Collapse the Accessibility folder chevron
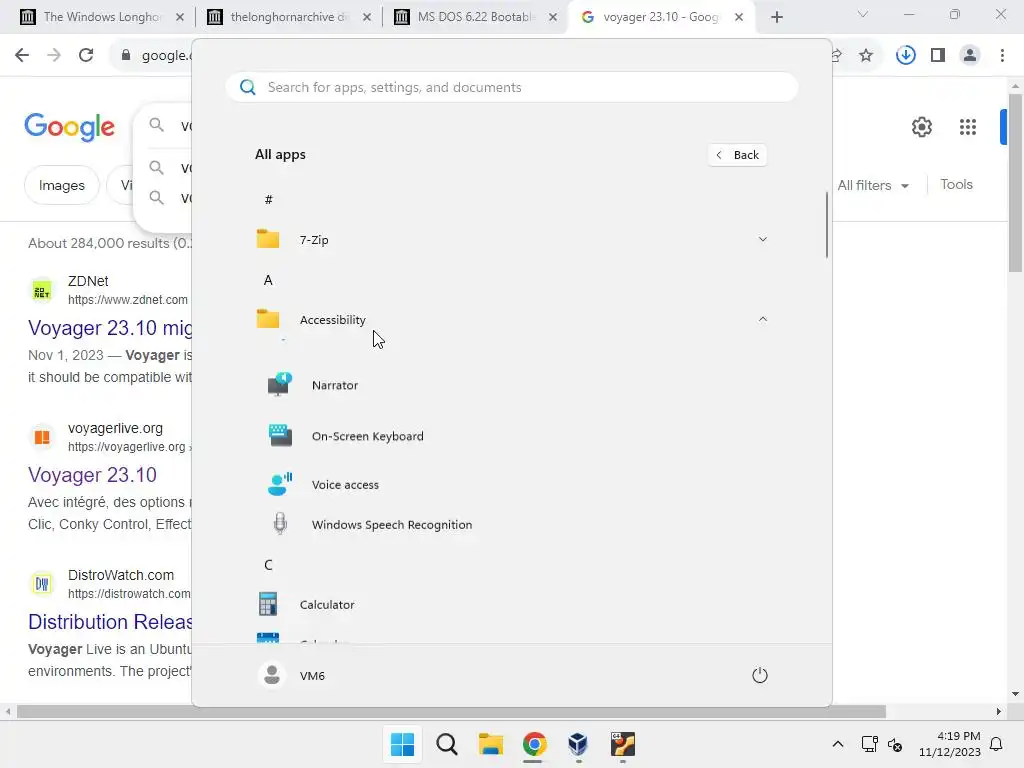 (762, 319)
